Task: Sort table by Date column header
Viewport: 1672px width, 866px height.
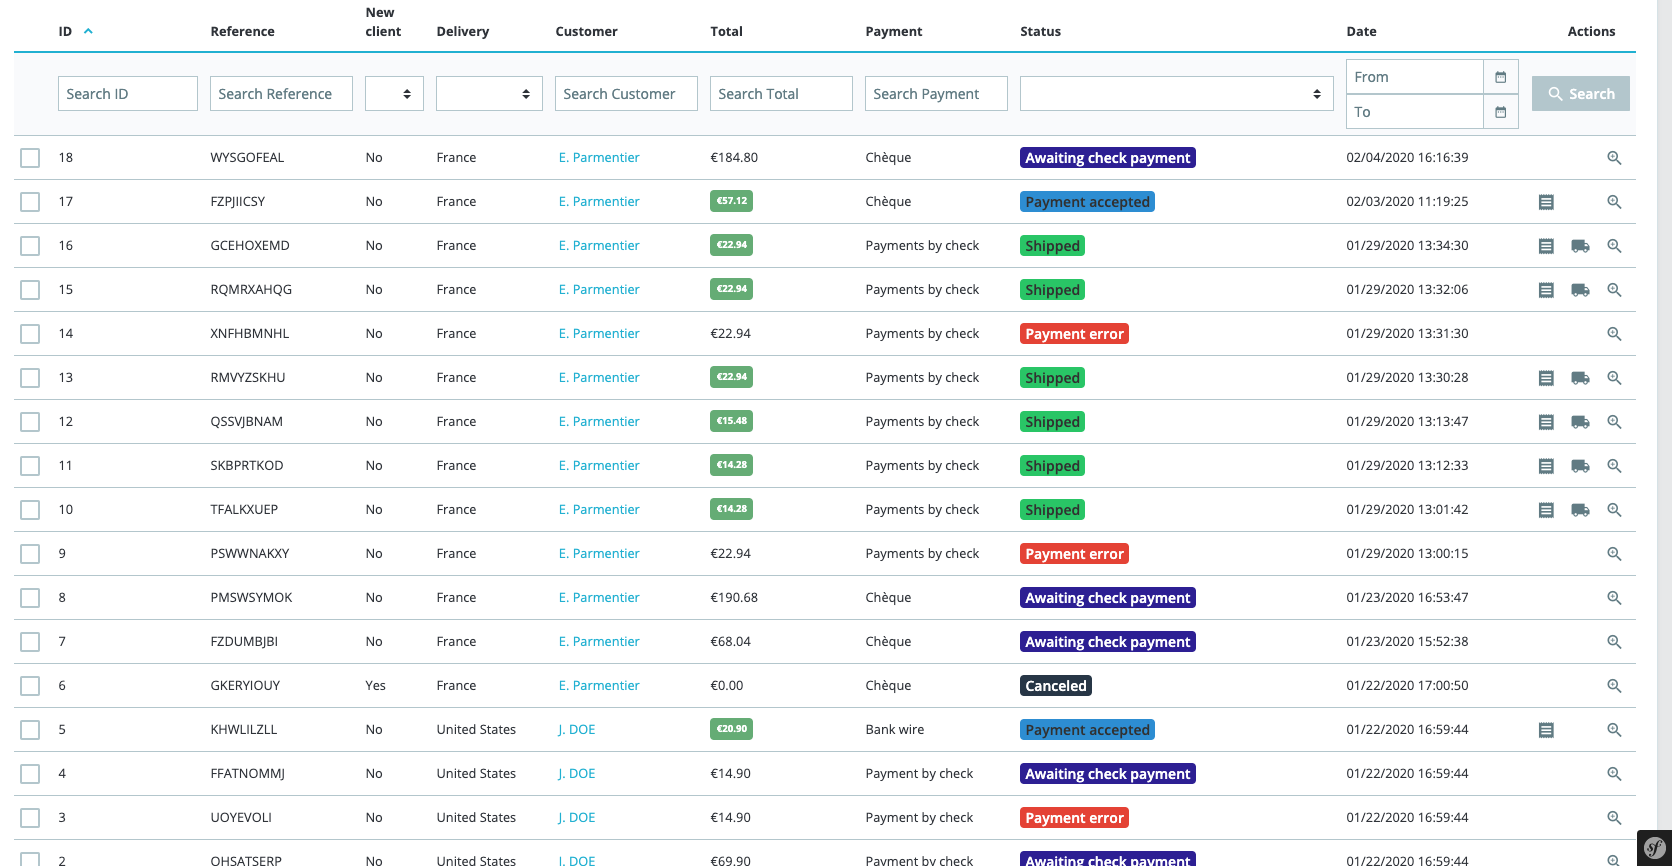Action: [x=1361, y=31]
